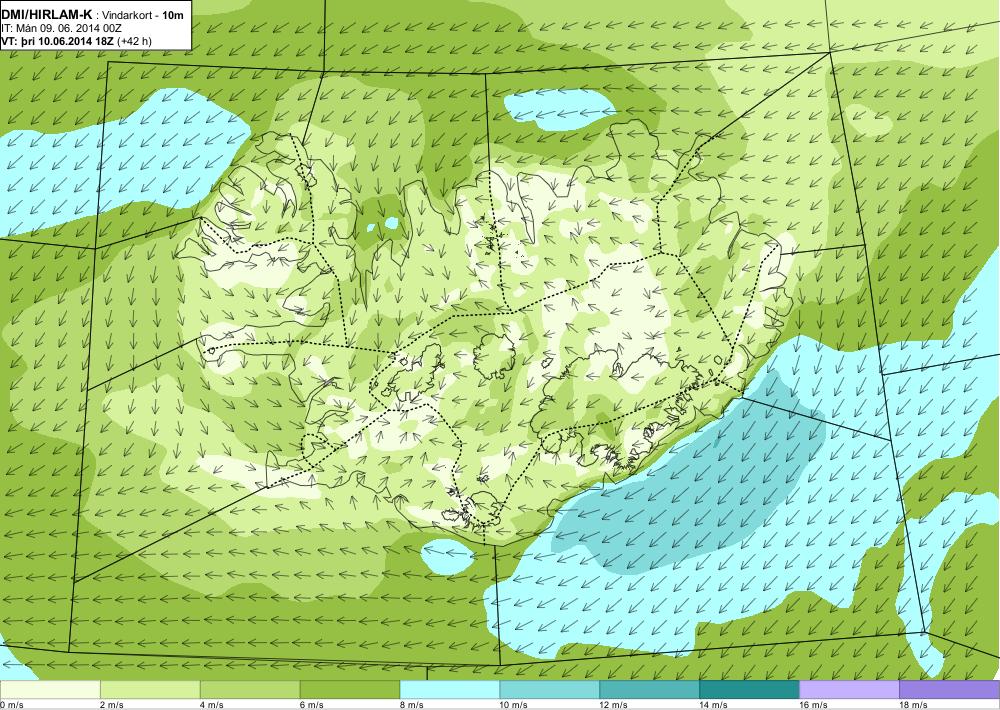Click the DMI/HIRLAM-K model title text
This screenshot has width=1000, height=710.
tap(47, 15)
